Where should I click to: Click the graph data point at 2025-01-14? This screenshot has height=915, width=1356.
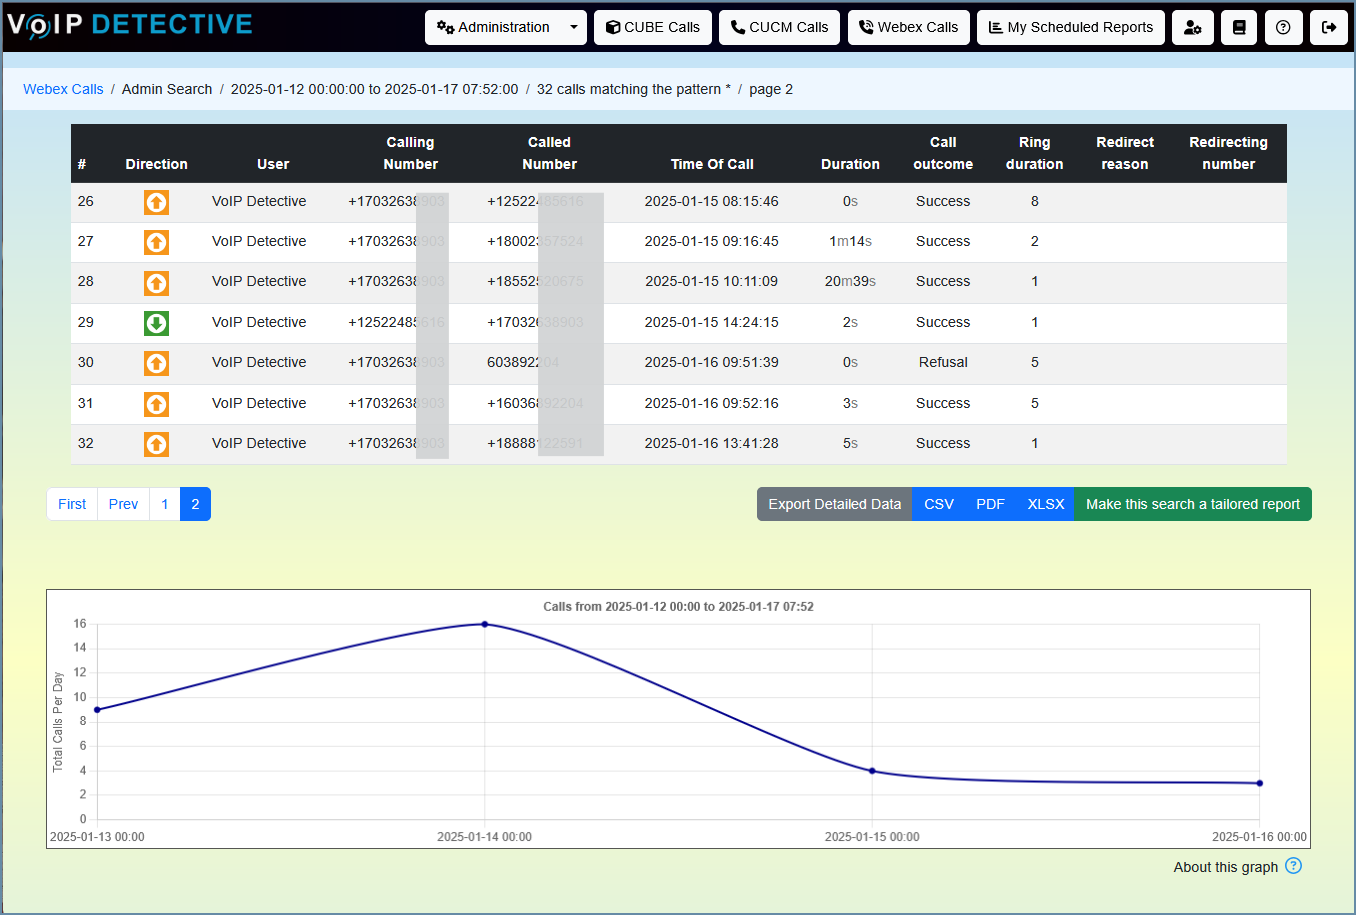pos(485,624)
